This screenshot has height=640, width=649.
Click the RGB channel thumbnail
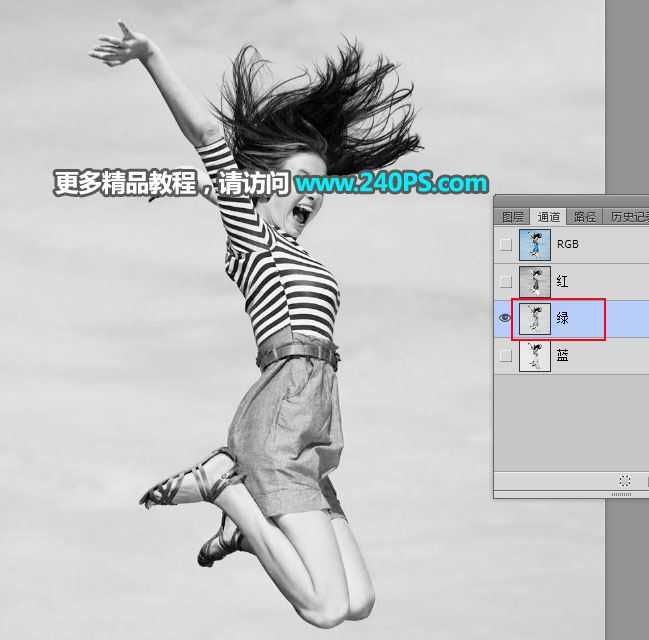tap(535, 244)
